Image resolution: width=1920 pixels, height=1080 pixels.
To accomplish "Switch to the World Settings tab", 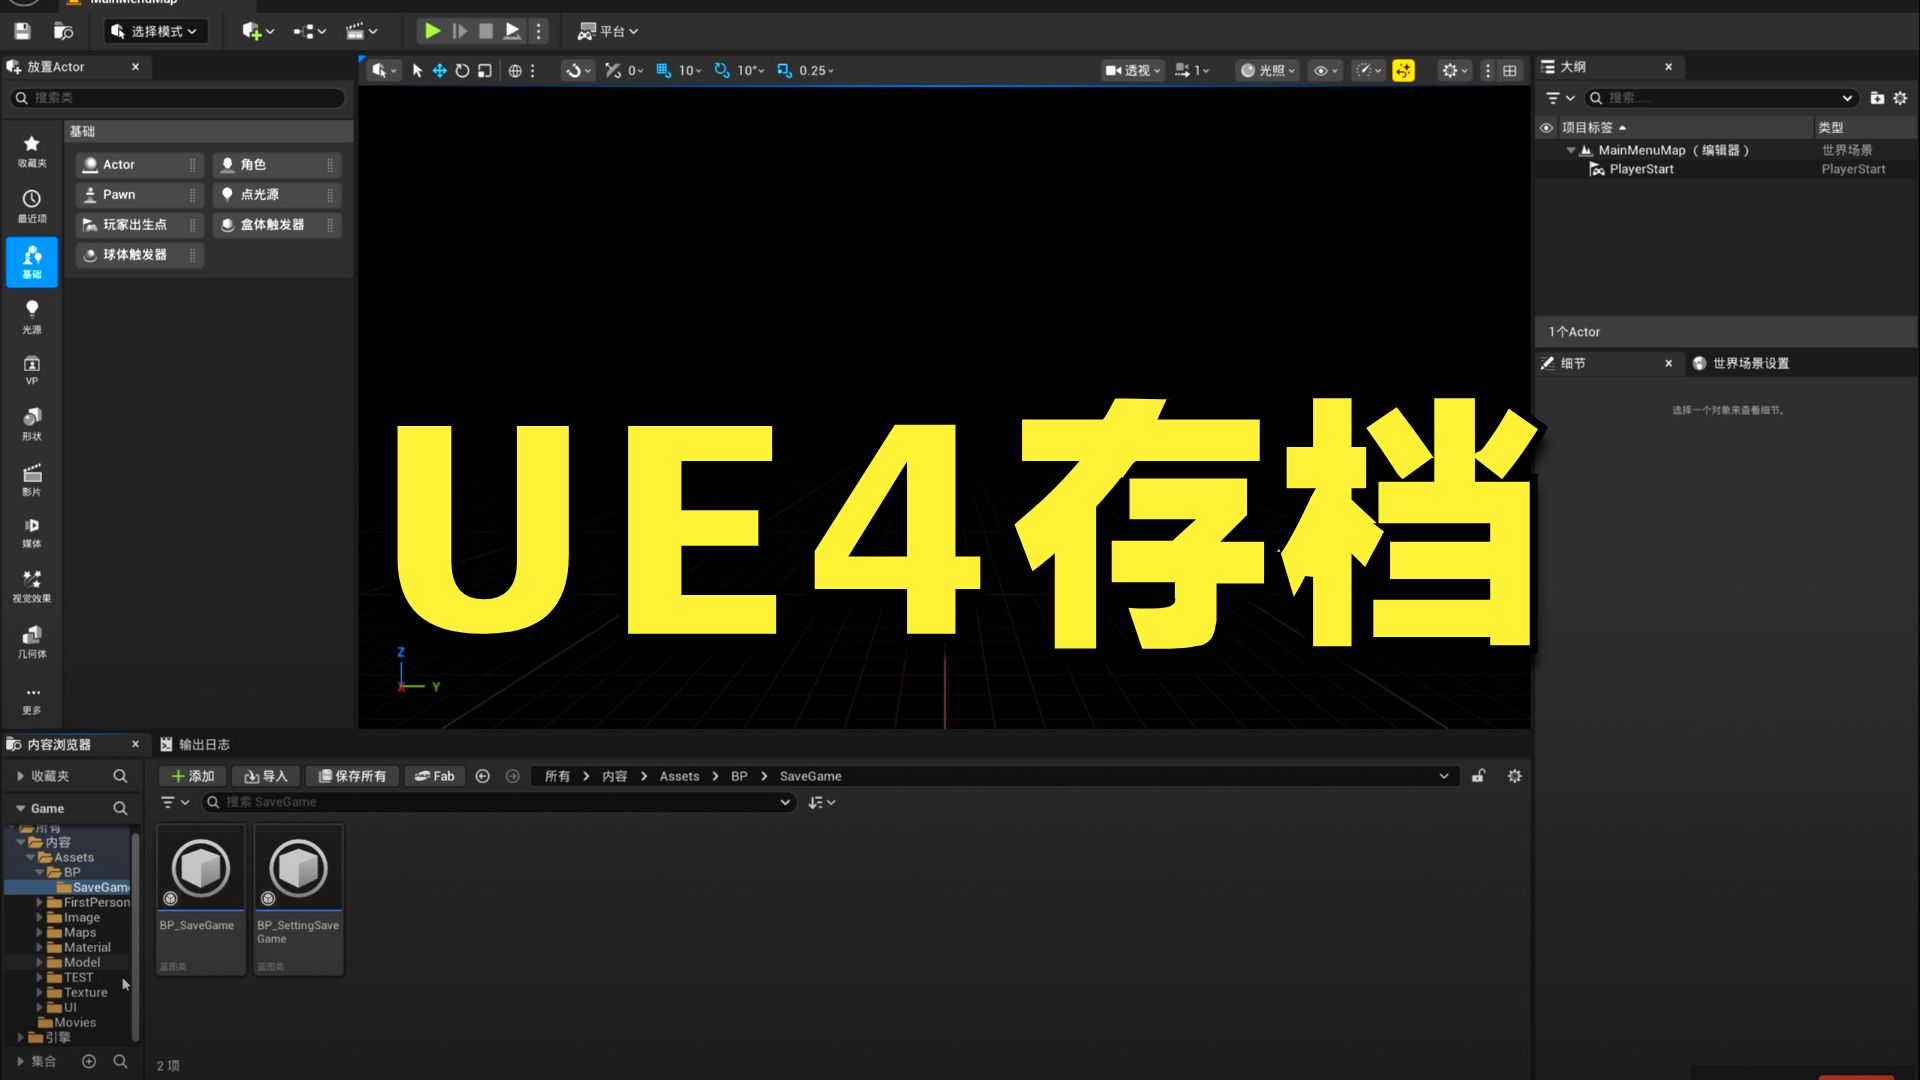I will (1741, 364).
